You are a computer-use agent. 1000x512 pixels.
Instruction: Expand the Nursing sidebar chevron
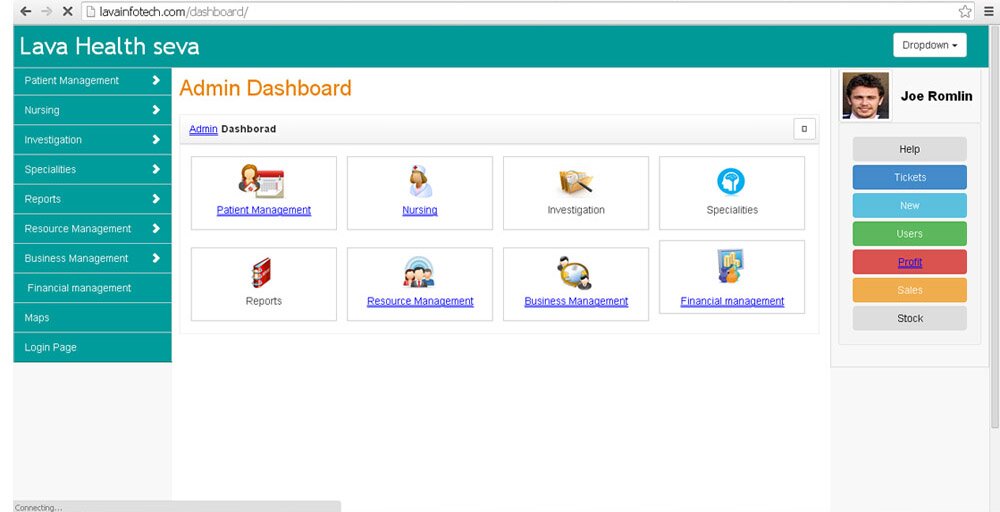(x=156, y=110)
